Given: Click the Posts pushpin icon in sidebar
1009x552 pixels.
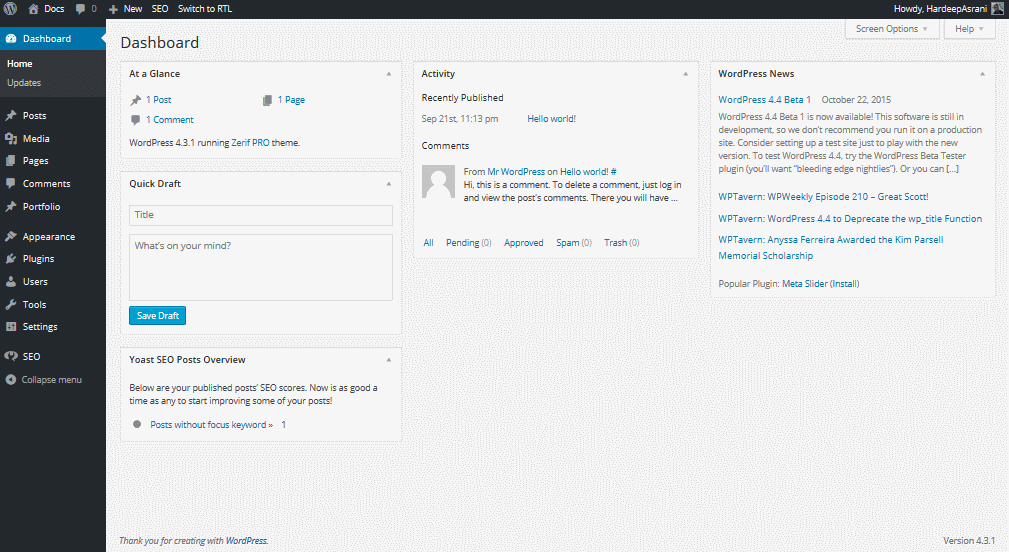Looking at the screenshot, I should coord(11,116).
